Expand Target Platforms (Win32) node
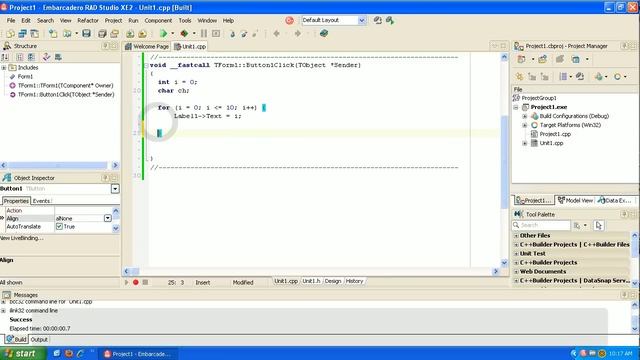The height and width of the screenshot is (360, 640). coord(525,125)
